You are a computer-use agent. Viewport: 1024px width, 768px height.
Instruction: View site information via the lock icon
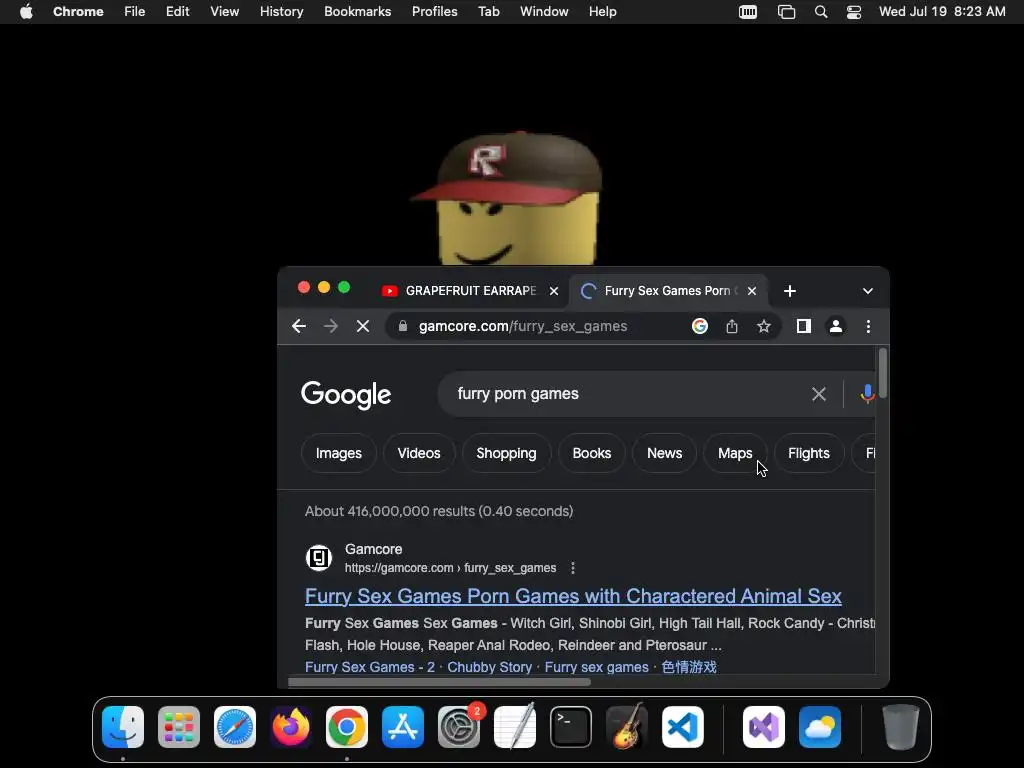(403, 326)
